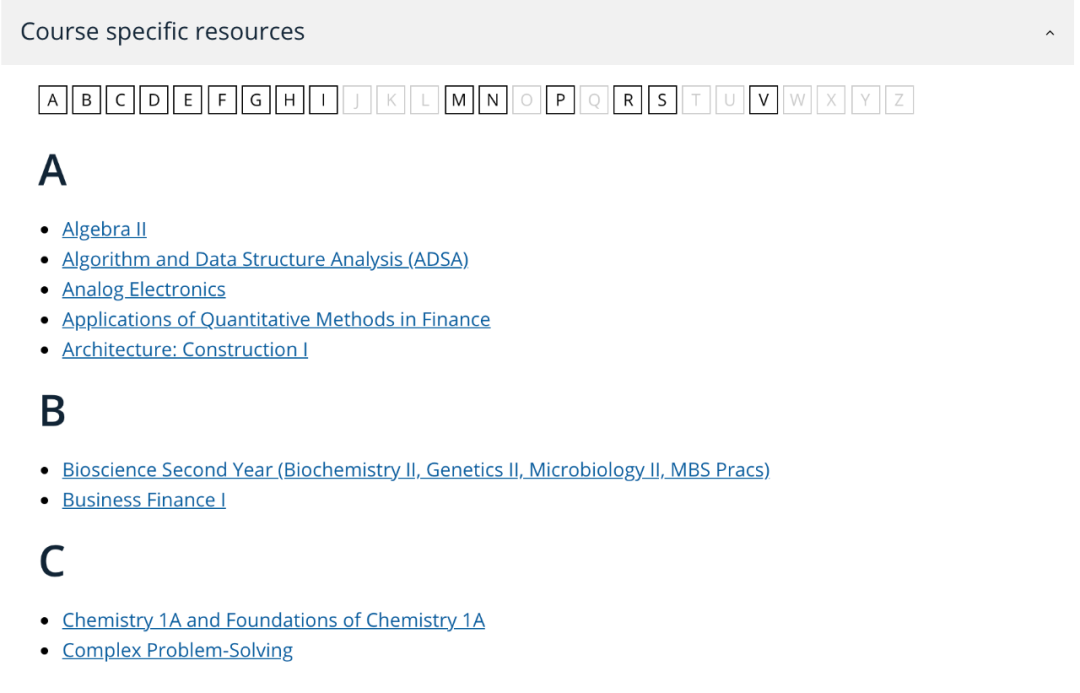Select letter D in alphabet index
1080x693 pixels.
pos(154,100)
